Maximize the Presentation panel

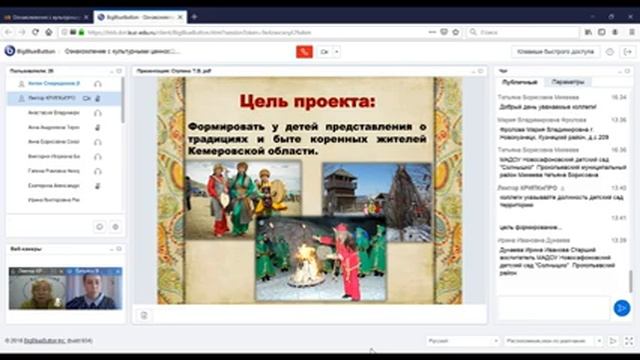click(481, 71)
